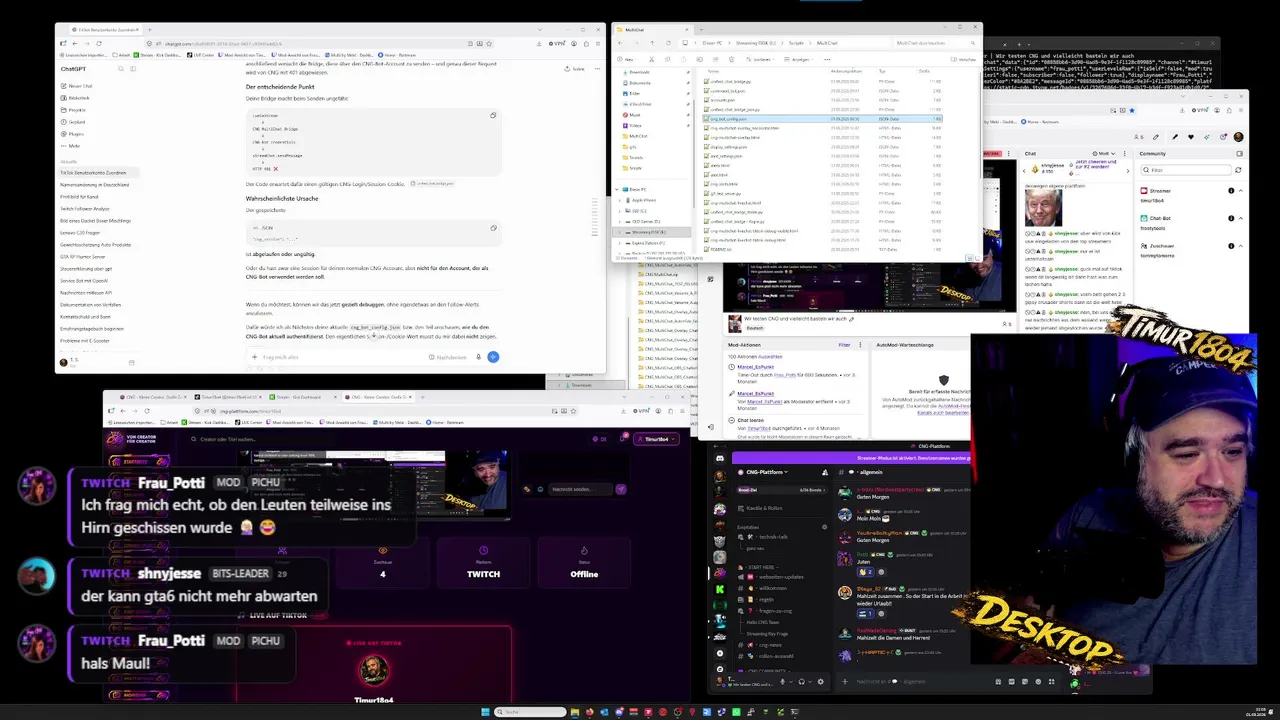Expand the Dieser PC tree node
The image size is (1280, 720).
619,189
